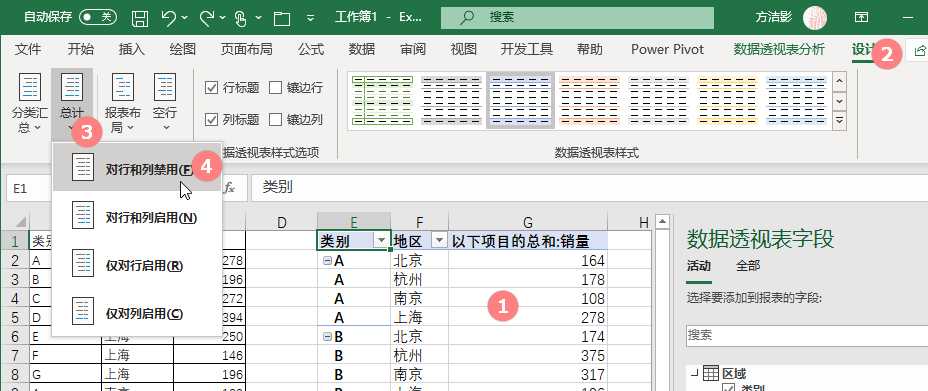Open the 地区 filter dropdown in cell F1
This screenshot has width=928, height=391.
(x=439, y=240)
